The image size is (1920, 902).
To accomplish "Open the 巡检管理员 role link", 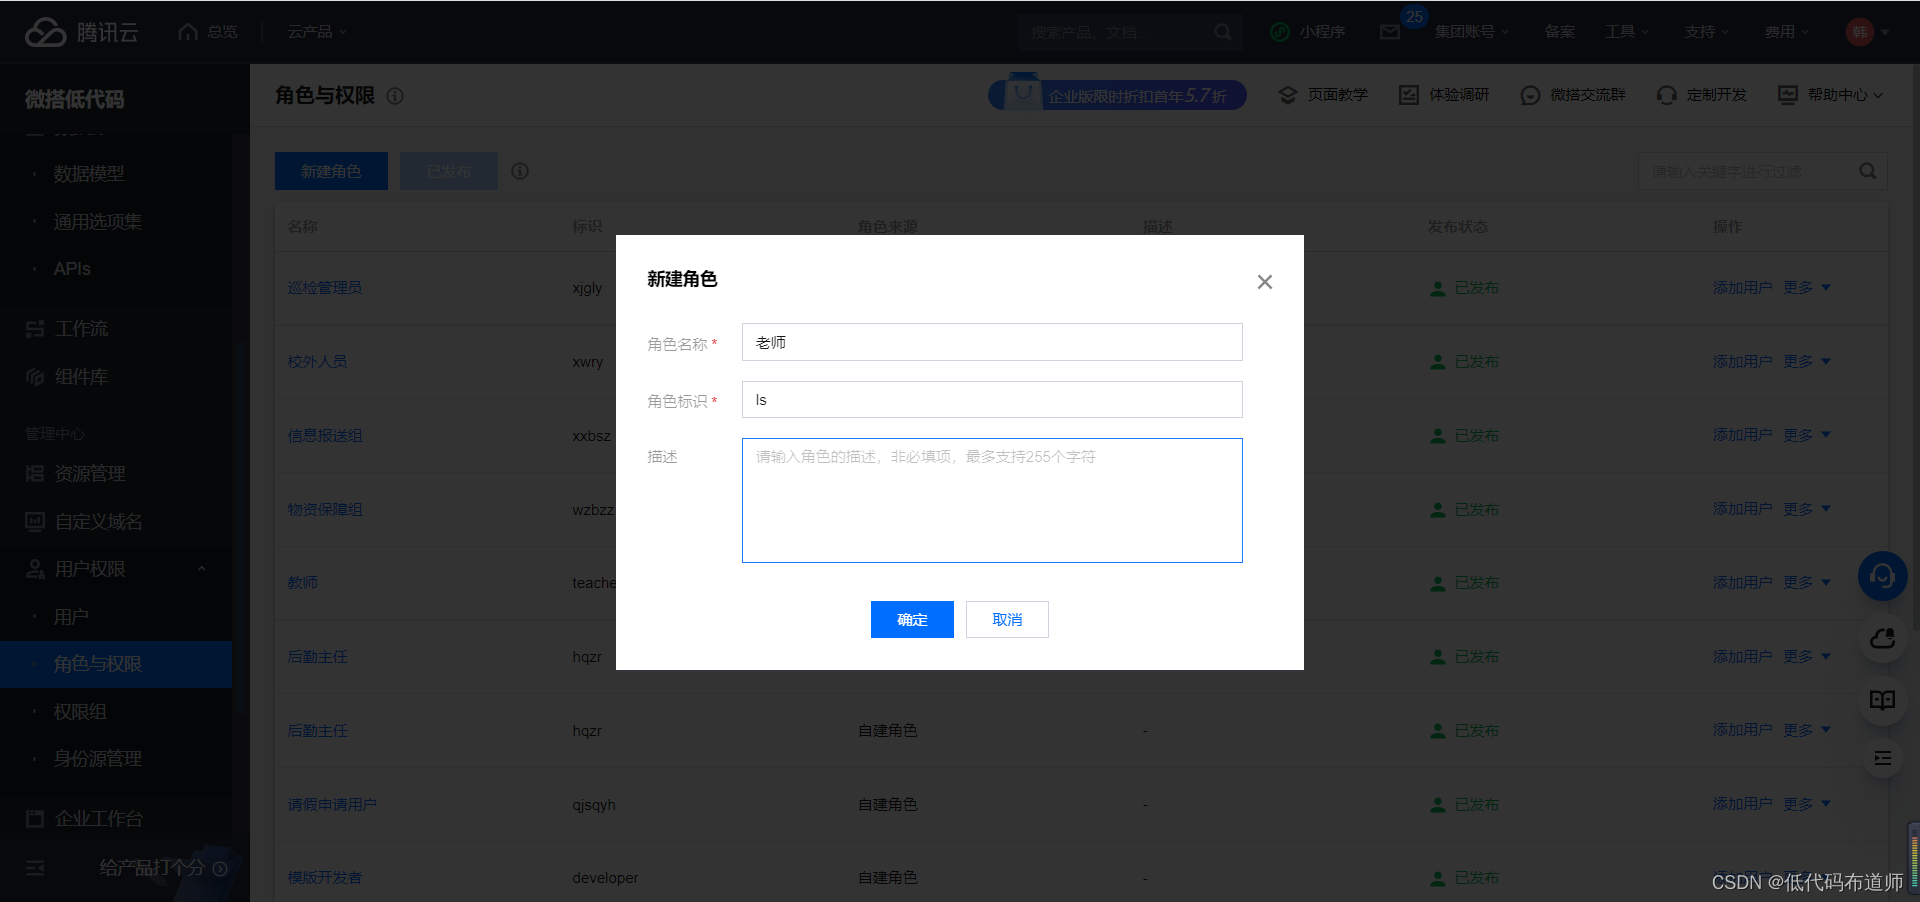I will point(325,288).
